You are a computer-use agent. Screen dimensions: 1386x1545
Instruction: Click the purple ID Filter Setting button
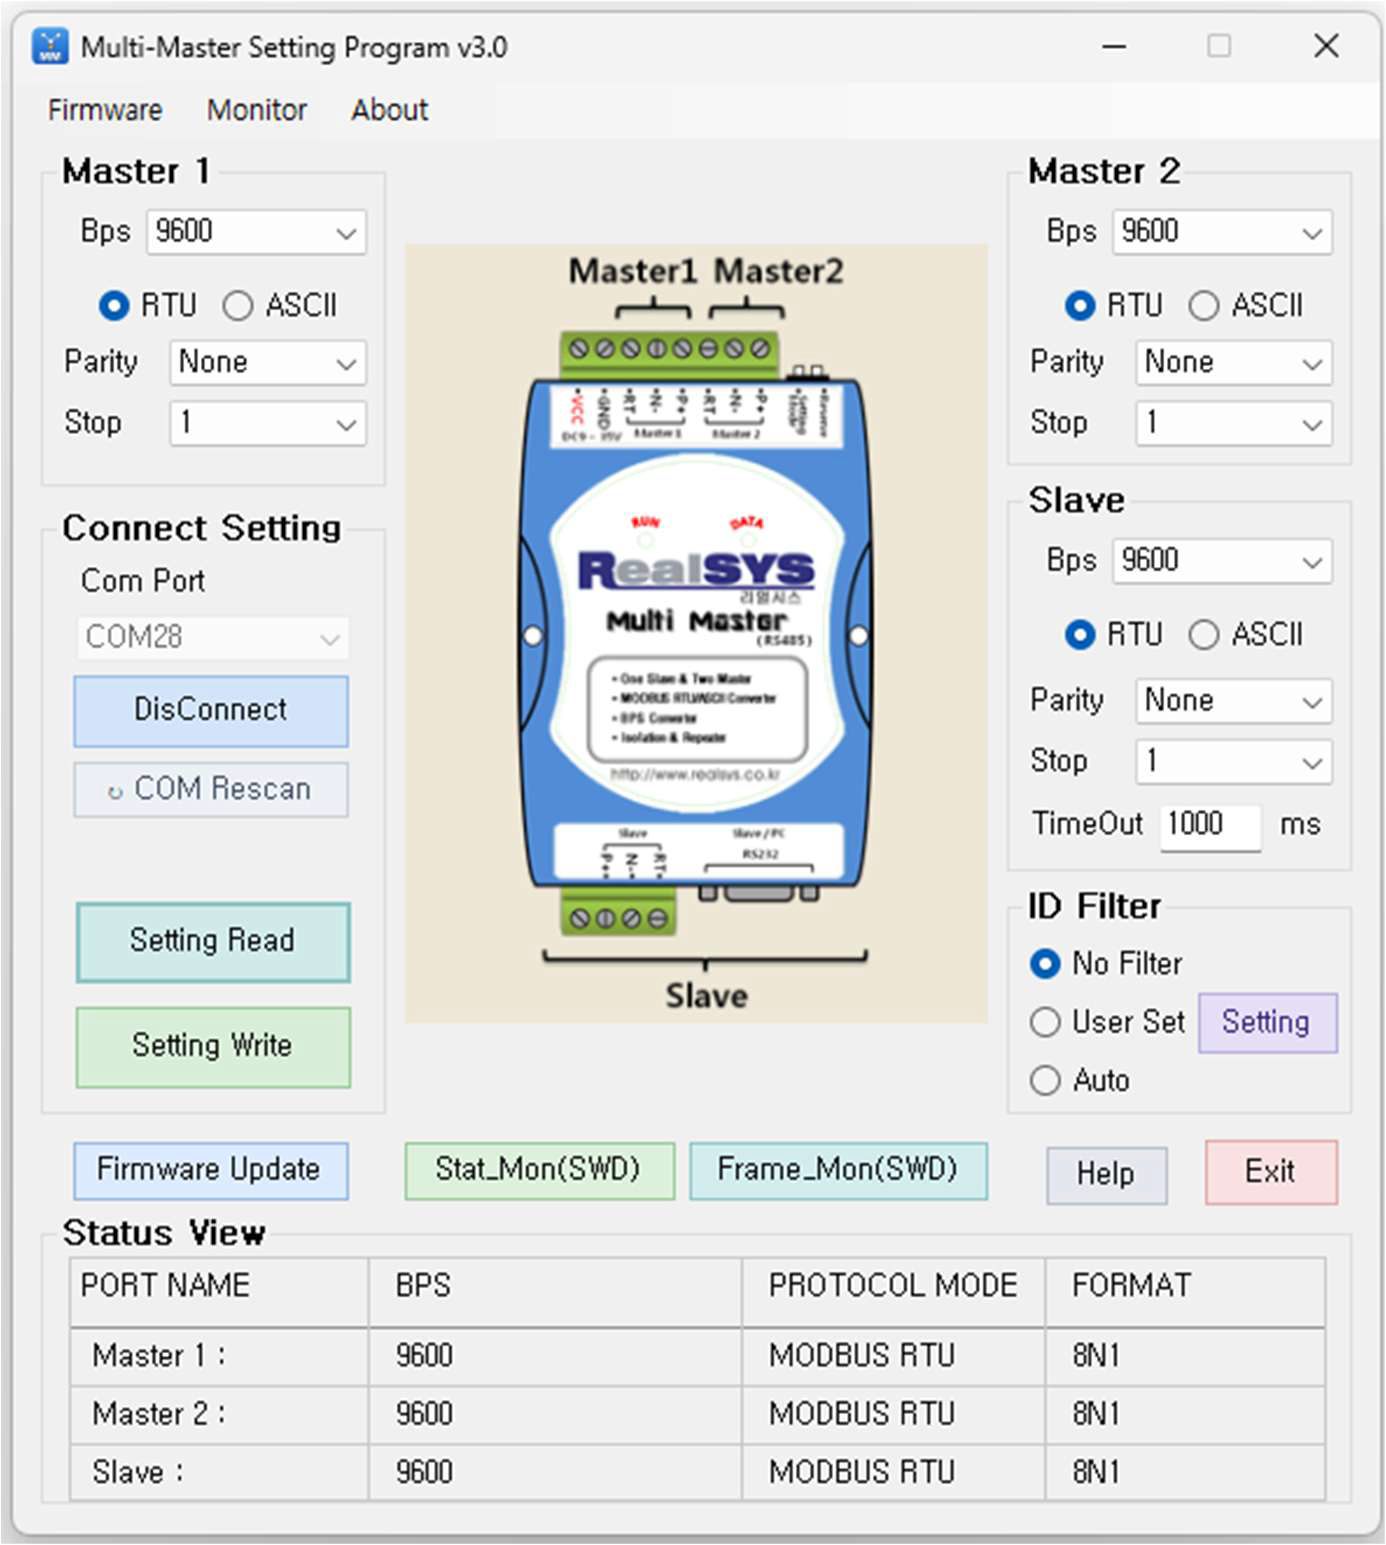coord(1267,1023)
